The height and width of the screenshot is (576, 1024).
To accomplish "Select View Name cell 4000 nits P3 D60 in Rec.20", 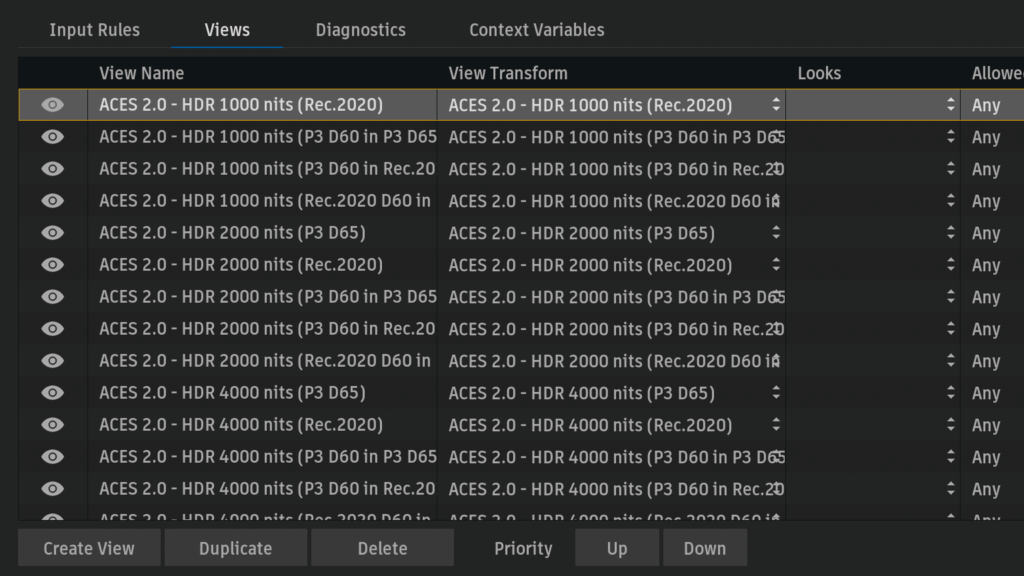I will pyautogui.click(x=263, y=488).
